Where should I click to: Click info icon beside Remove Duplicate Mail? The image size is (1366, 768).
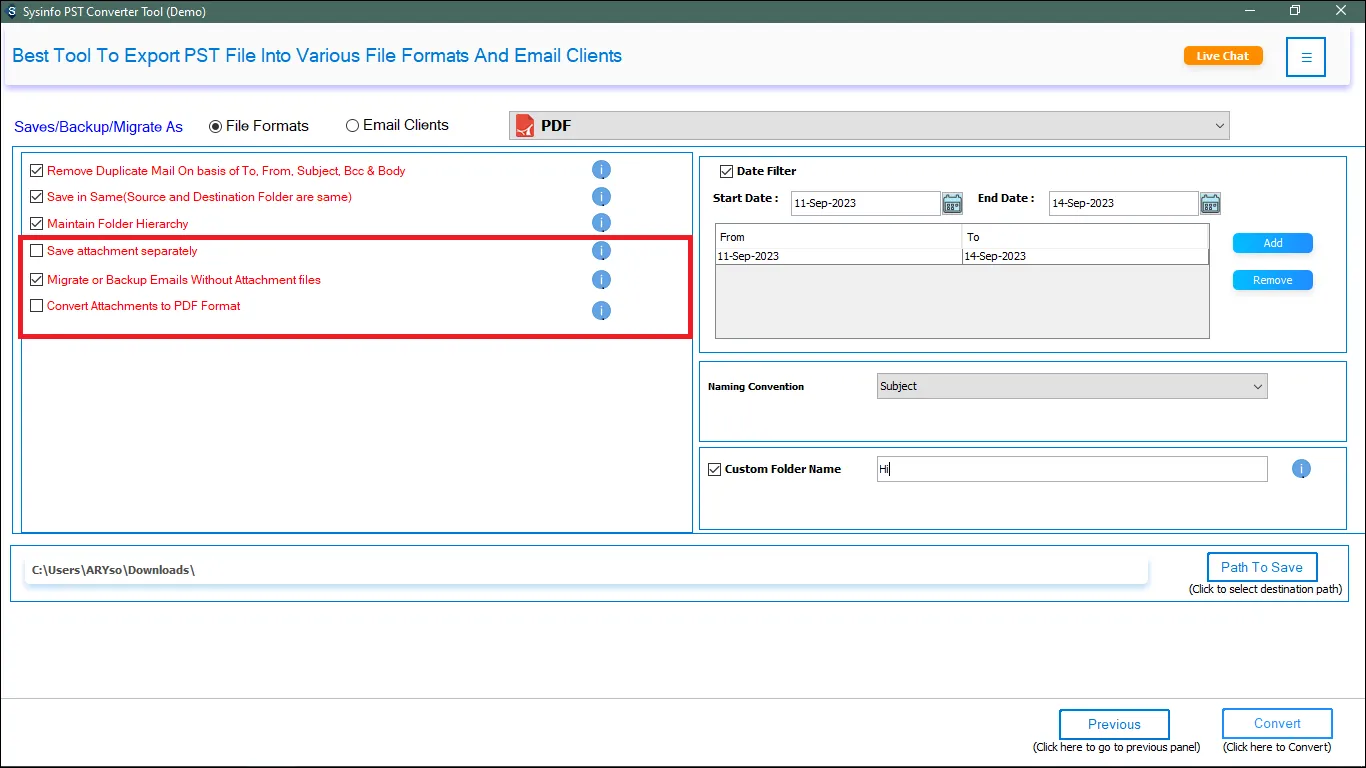[x=601, y=170]
